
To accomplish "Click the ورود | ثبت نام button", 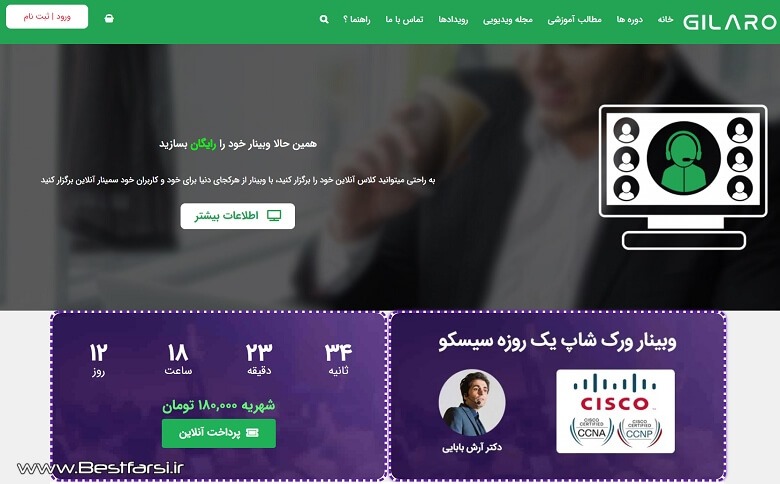I will [x=47, y=16].
